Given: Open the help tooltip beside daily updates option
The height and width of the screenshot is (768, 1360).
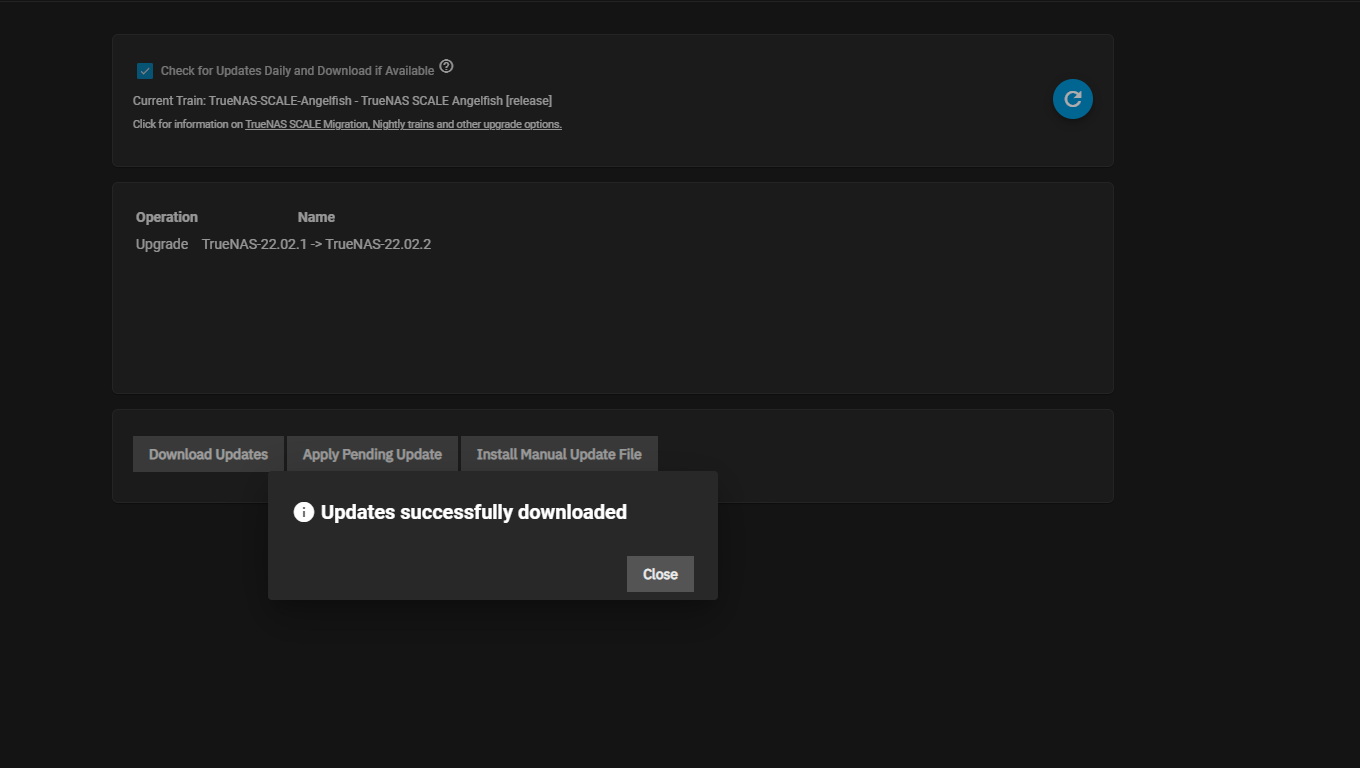Looking at the screenshot, I should click(x=446, y=67).
